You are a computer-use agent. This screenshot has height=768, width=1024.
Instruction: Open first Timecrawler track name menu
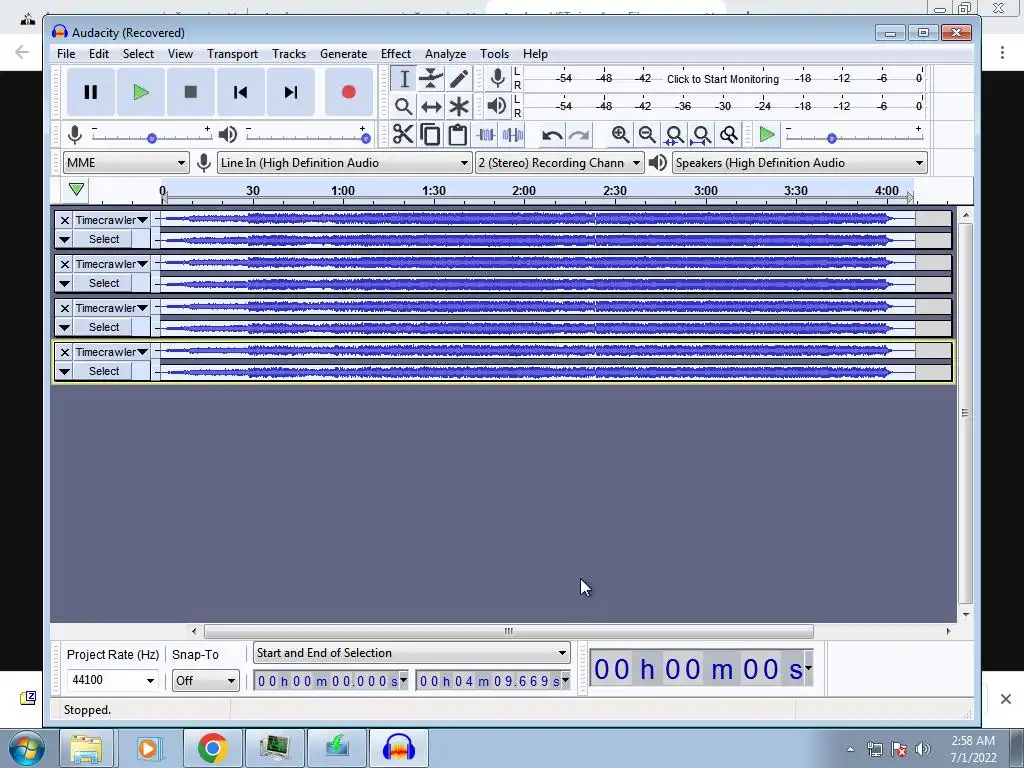[112, 220]
